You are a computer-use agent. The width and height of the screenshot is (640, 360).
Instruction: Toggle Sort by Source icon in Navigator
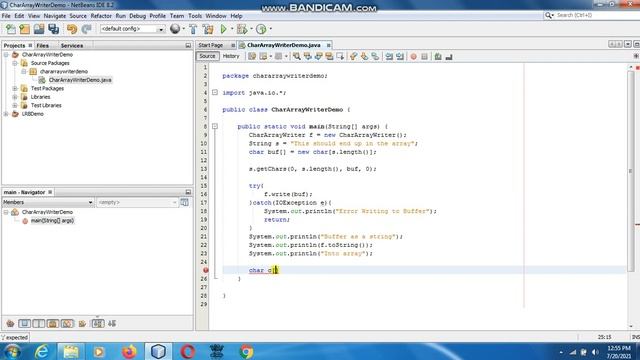112,324
